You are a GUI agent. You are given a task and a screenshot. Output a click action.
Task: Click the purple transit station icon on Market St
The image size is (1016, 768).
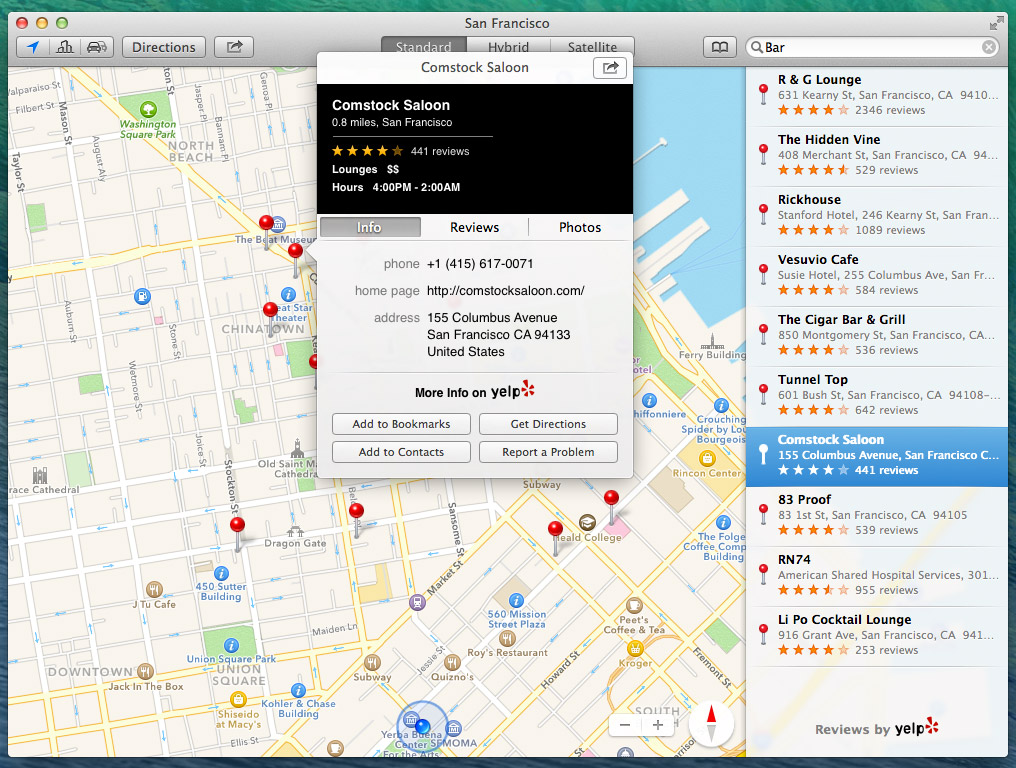[417, 603]
